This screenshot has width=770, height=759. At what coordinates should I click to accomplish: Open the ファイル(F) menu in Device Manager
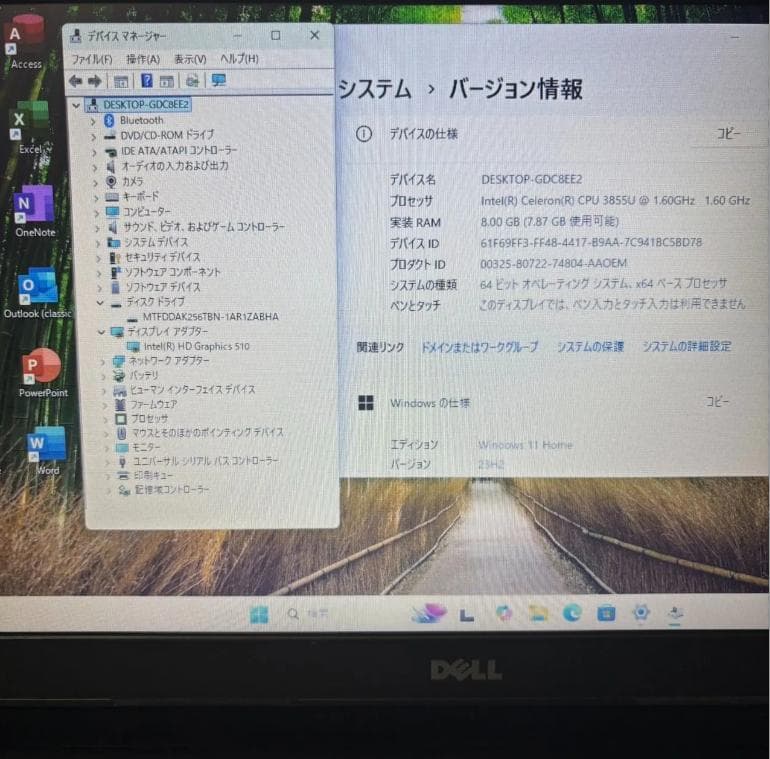(x=92, y=59)
